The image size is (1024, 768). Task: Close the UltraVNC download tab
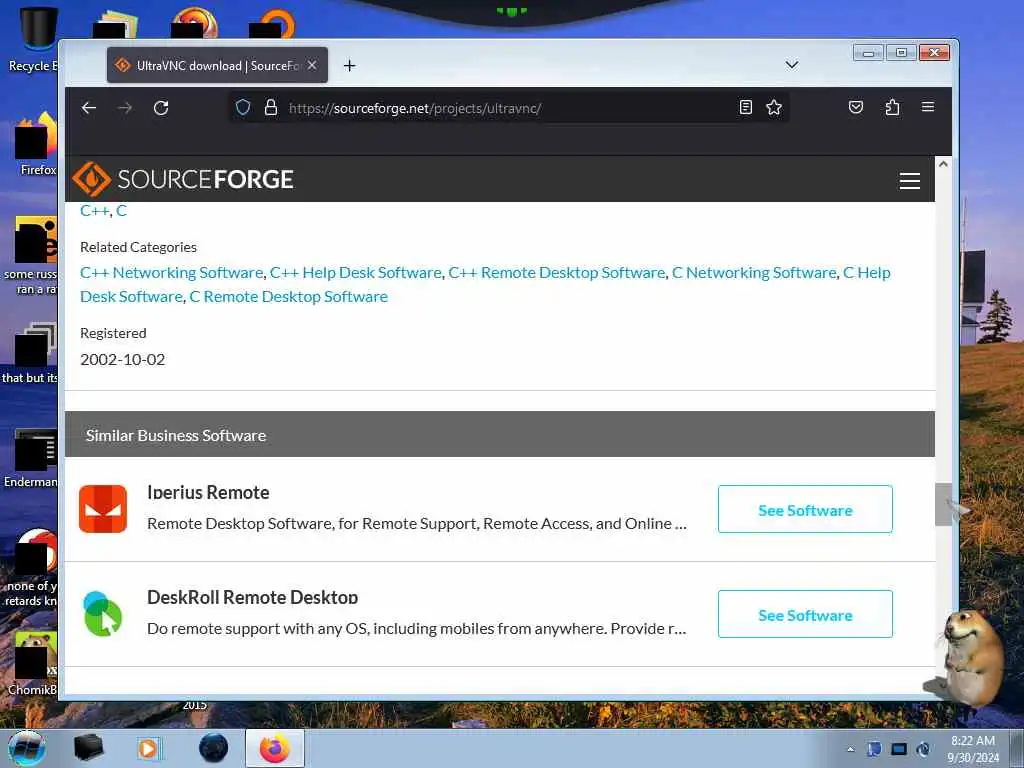tap(312, 65)
